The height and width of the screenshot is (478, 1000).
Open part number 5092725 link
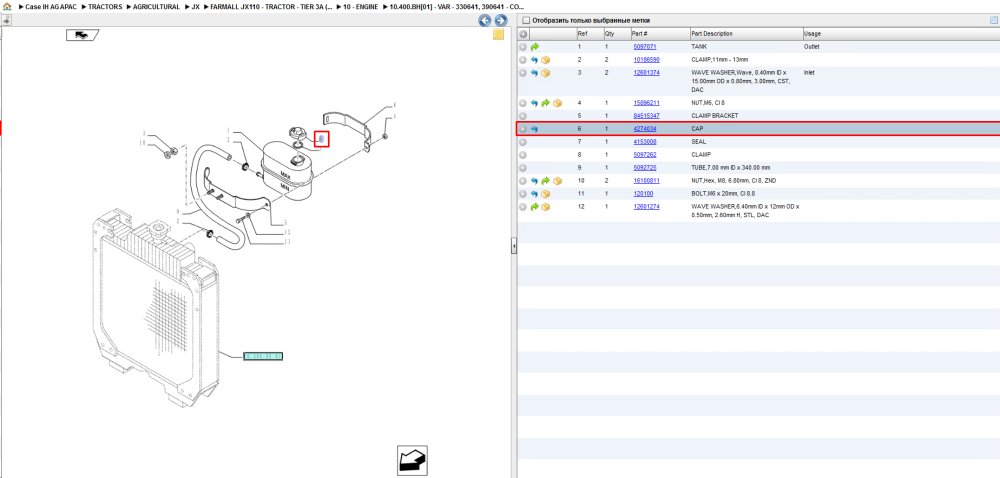coord(645,168)
